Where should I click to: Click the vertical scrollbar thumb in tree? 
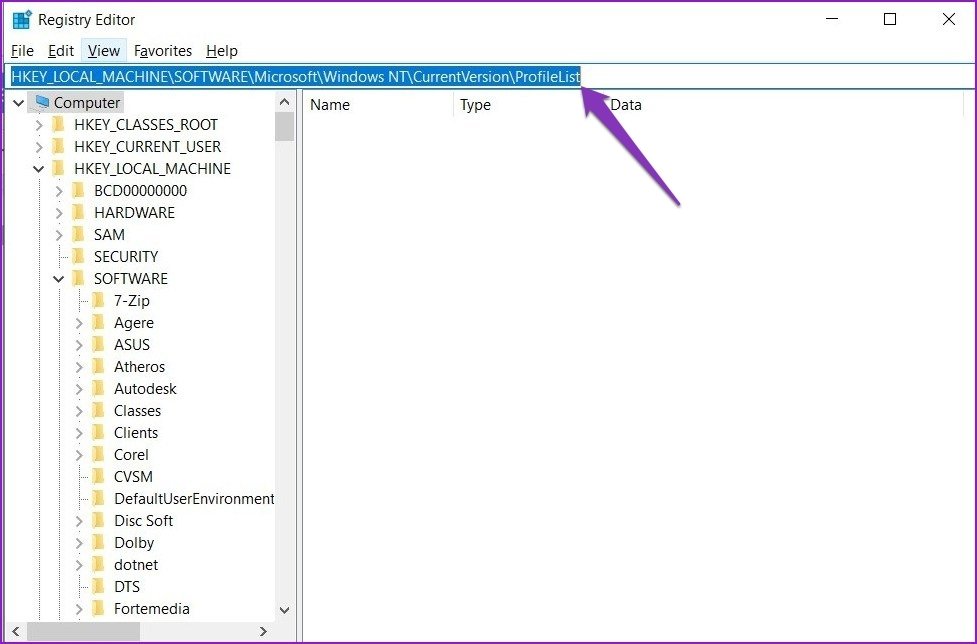click(x=285, y=126)
